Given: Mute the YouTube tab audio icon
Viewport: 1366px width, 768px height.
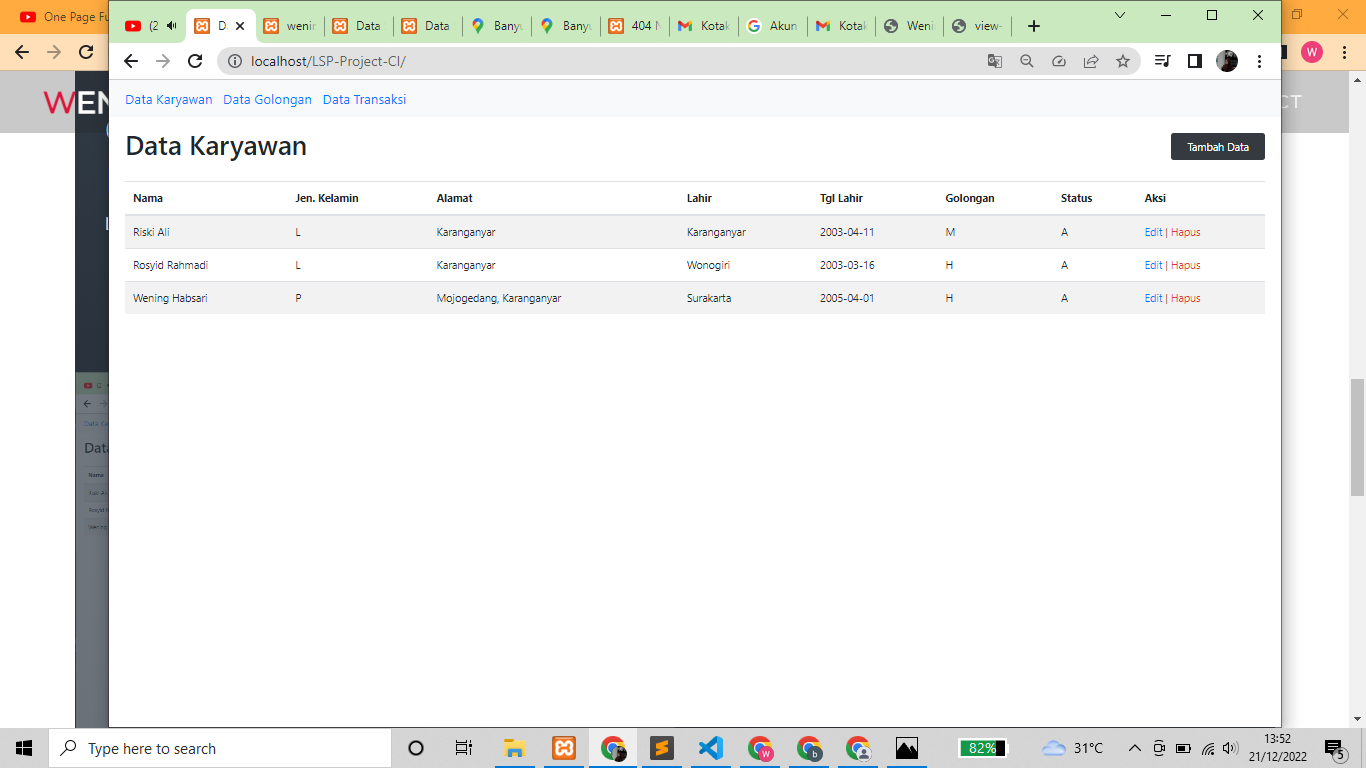Looking at the screenshot, I should click(171, 26).
